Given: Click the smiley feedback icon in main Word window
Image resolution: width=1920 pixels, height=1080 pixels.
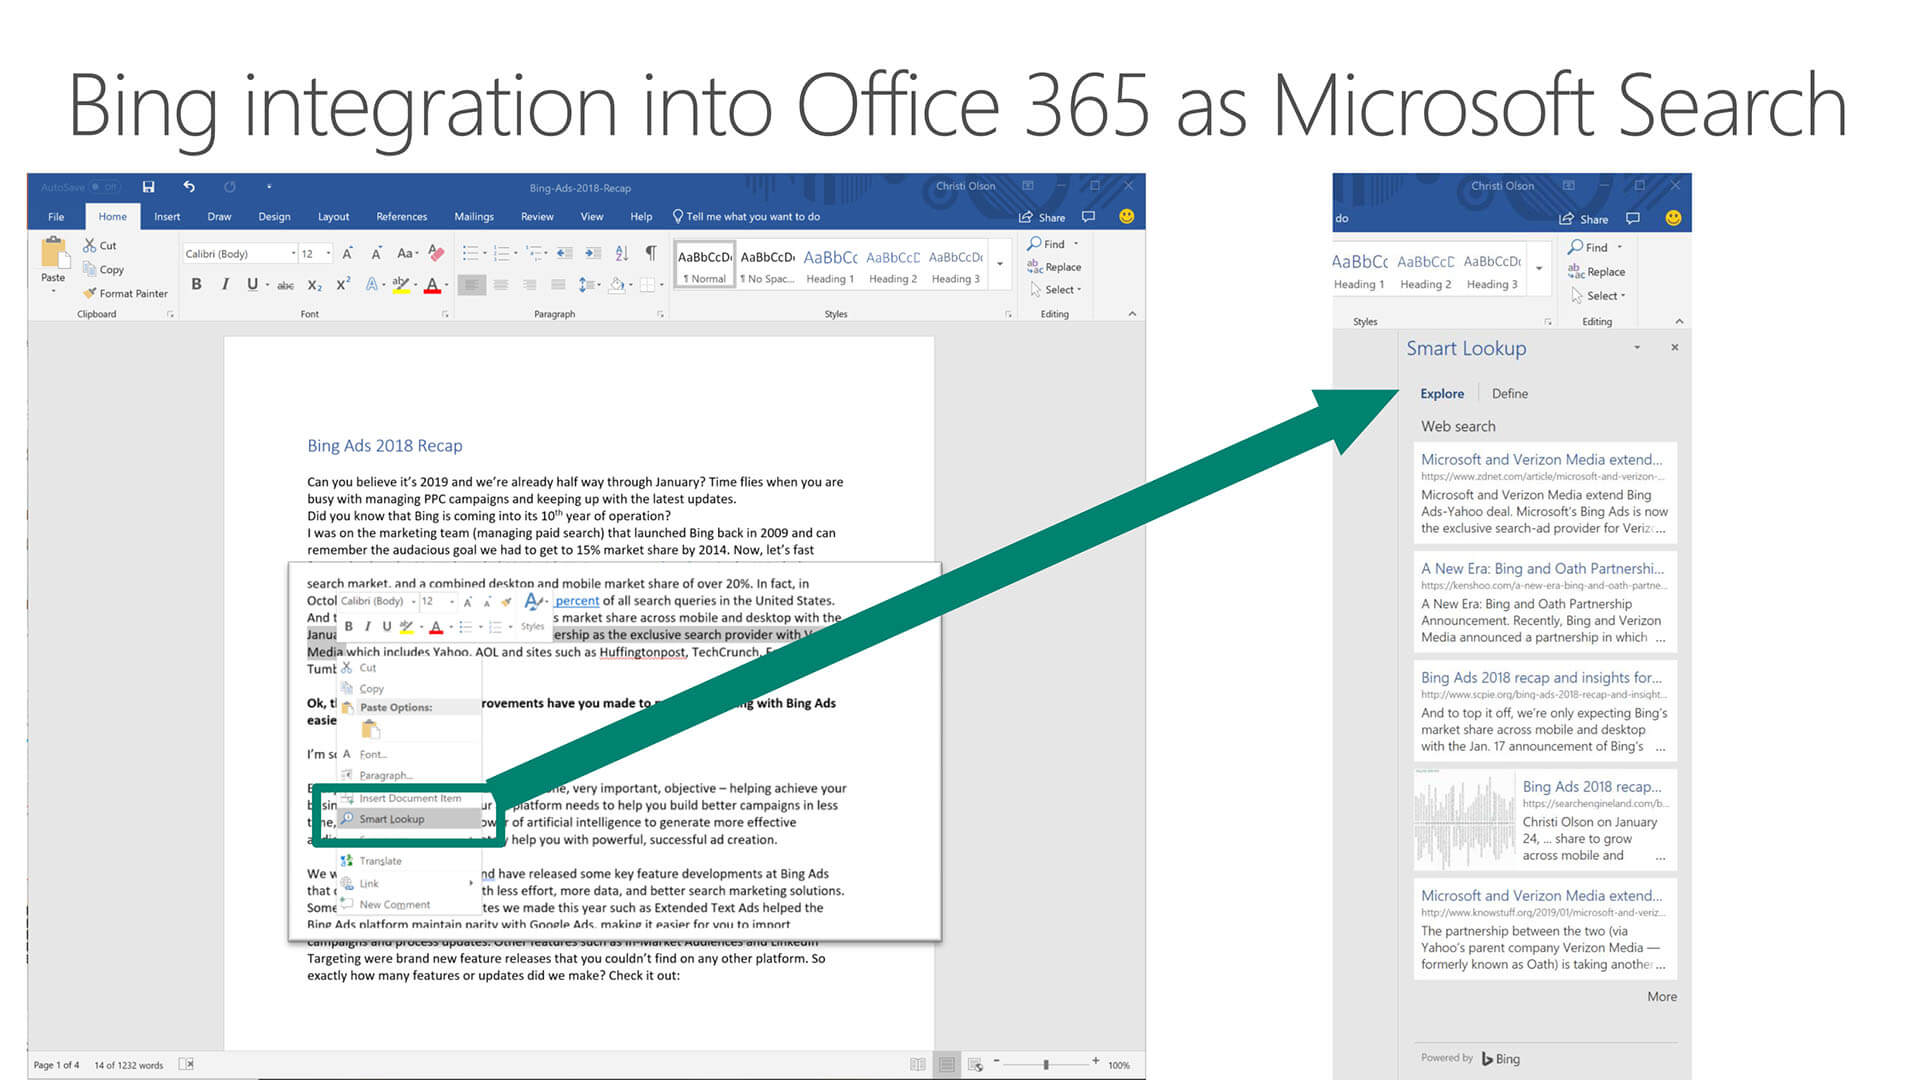Looking at the screenshot, I should (1126, 216).
